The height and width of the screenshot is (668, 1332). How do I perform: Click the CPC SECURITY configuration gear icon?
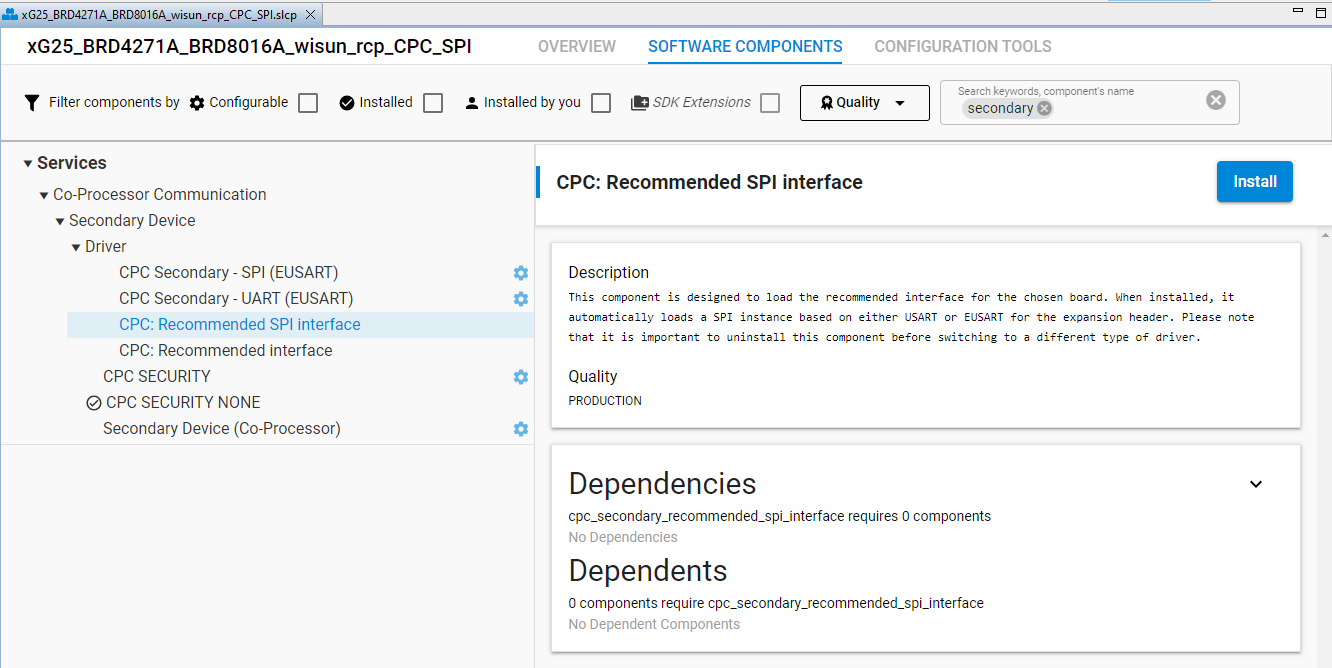click(x=520, y=377)
